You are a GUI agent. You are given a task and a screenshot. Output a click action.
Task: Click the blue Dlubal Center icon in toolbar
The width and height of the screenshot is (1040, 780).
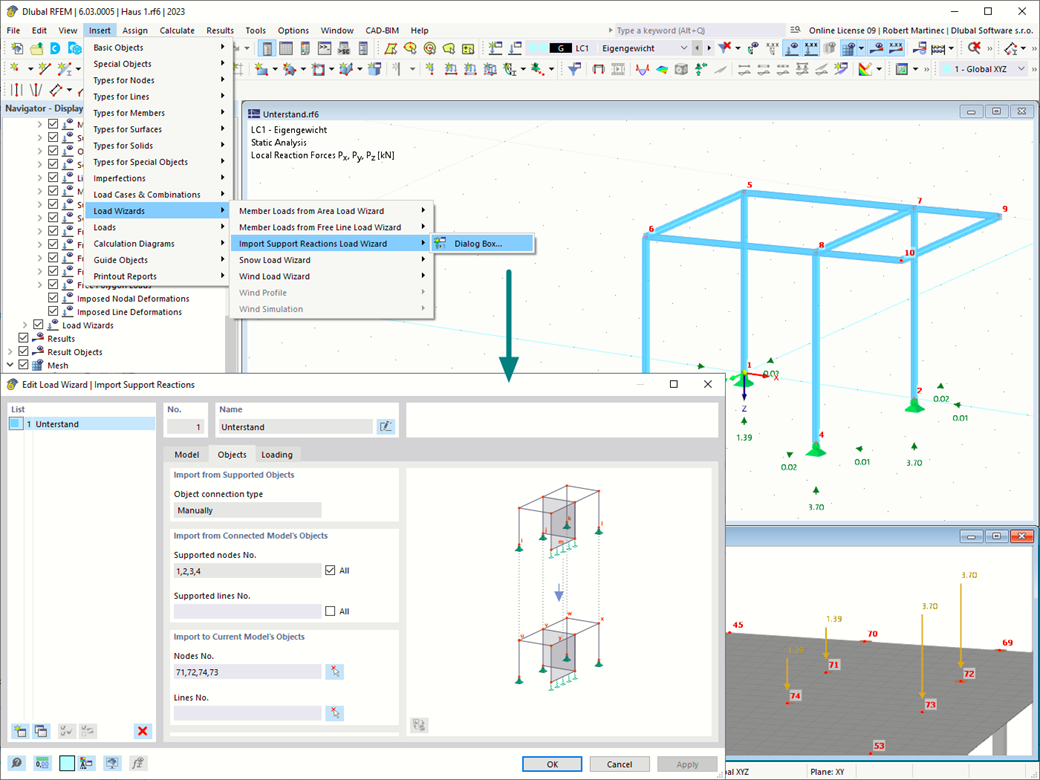55,48
